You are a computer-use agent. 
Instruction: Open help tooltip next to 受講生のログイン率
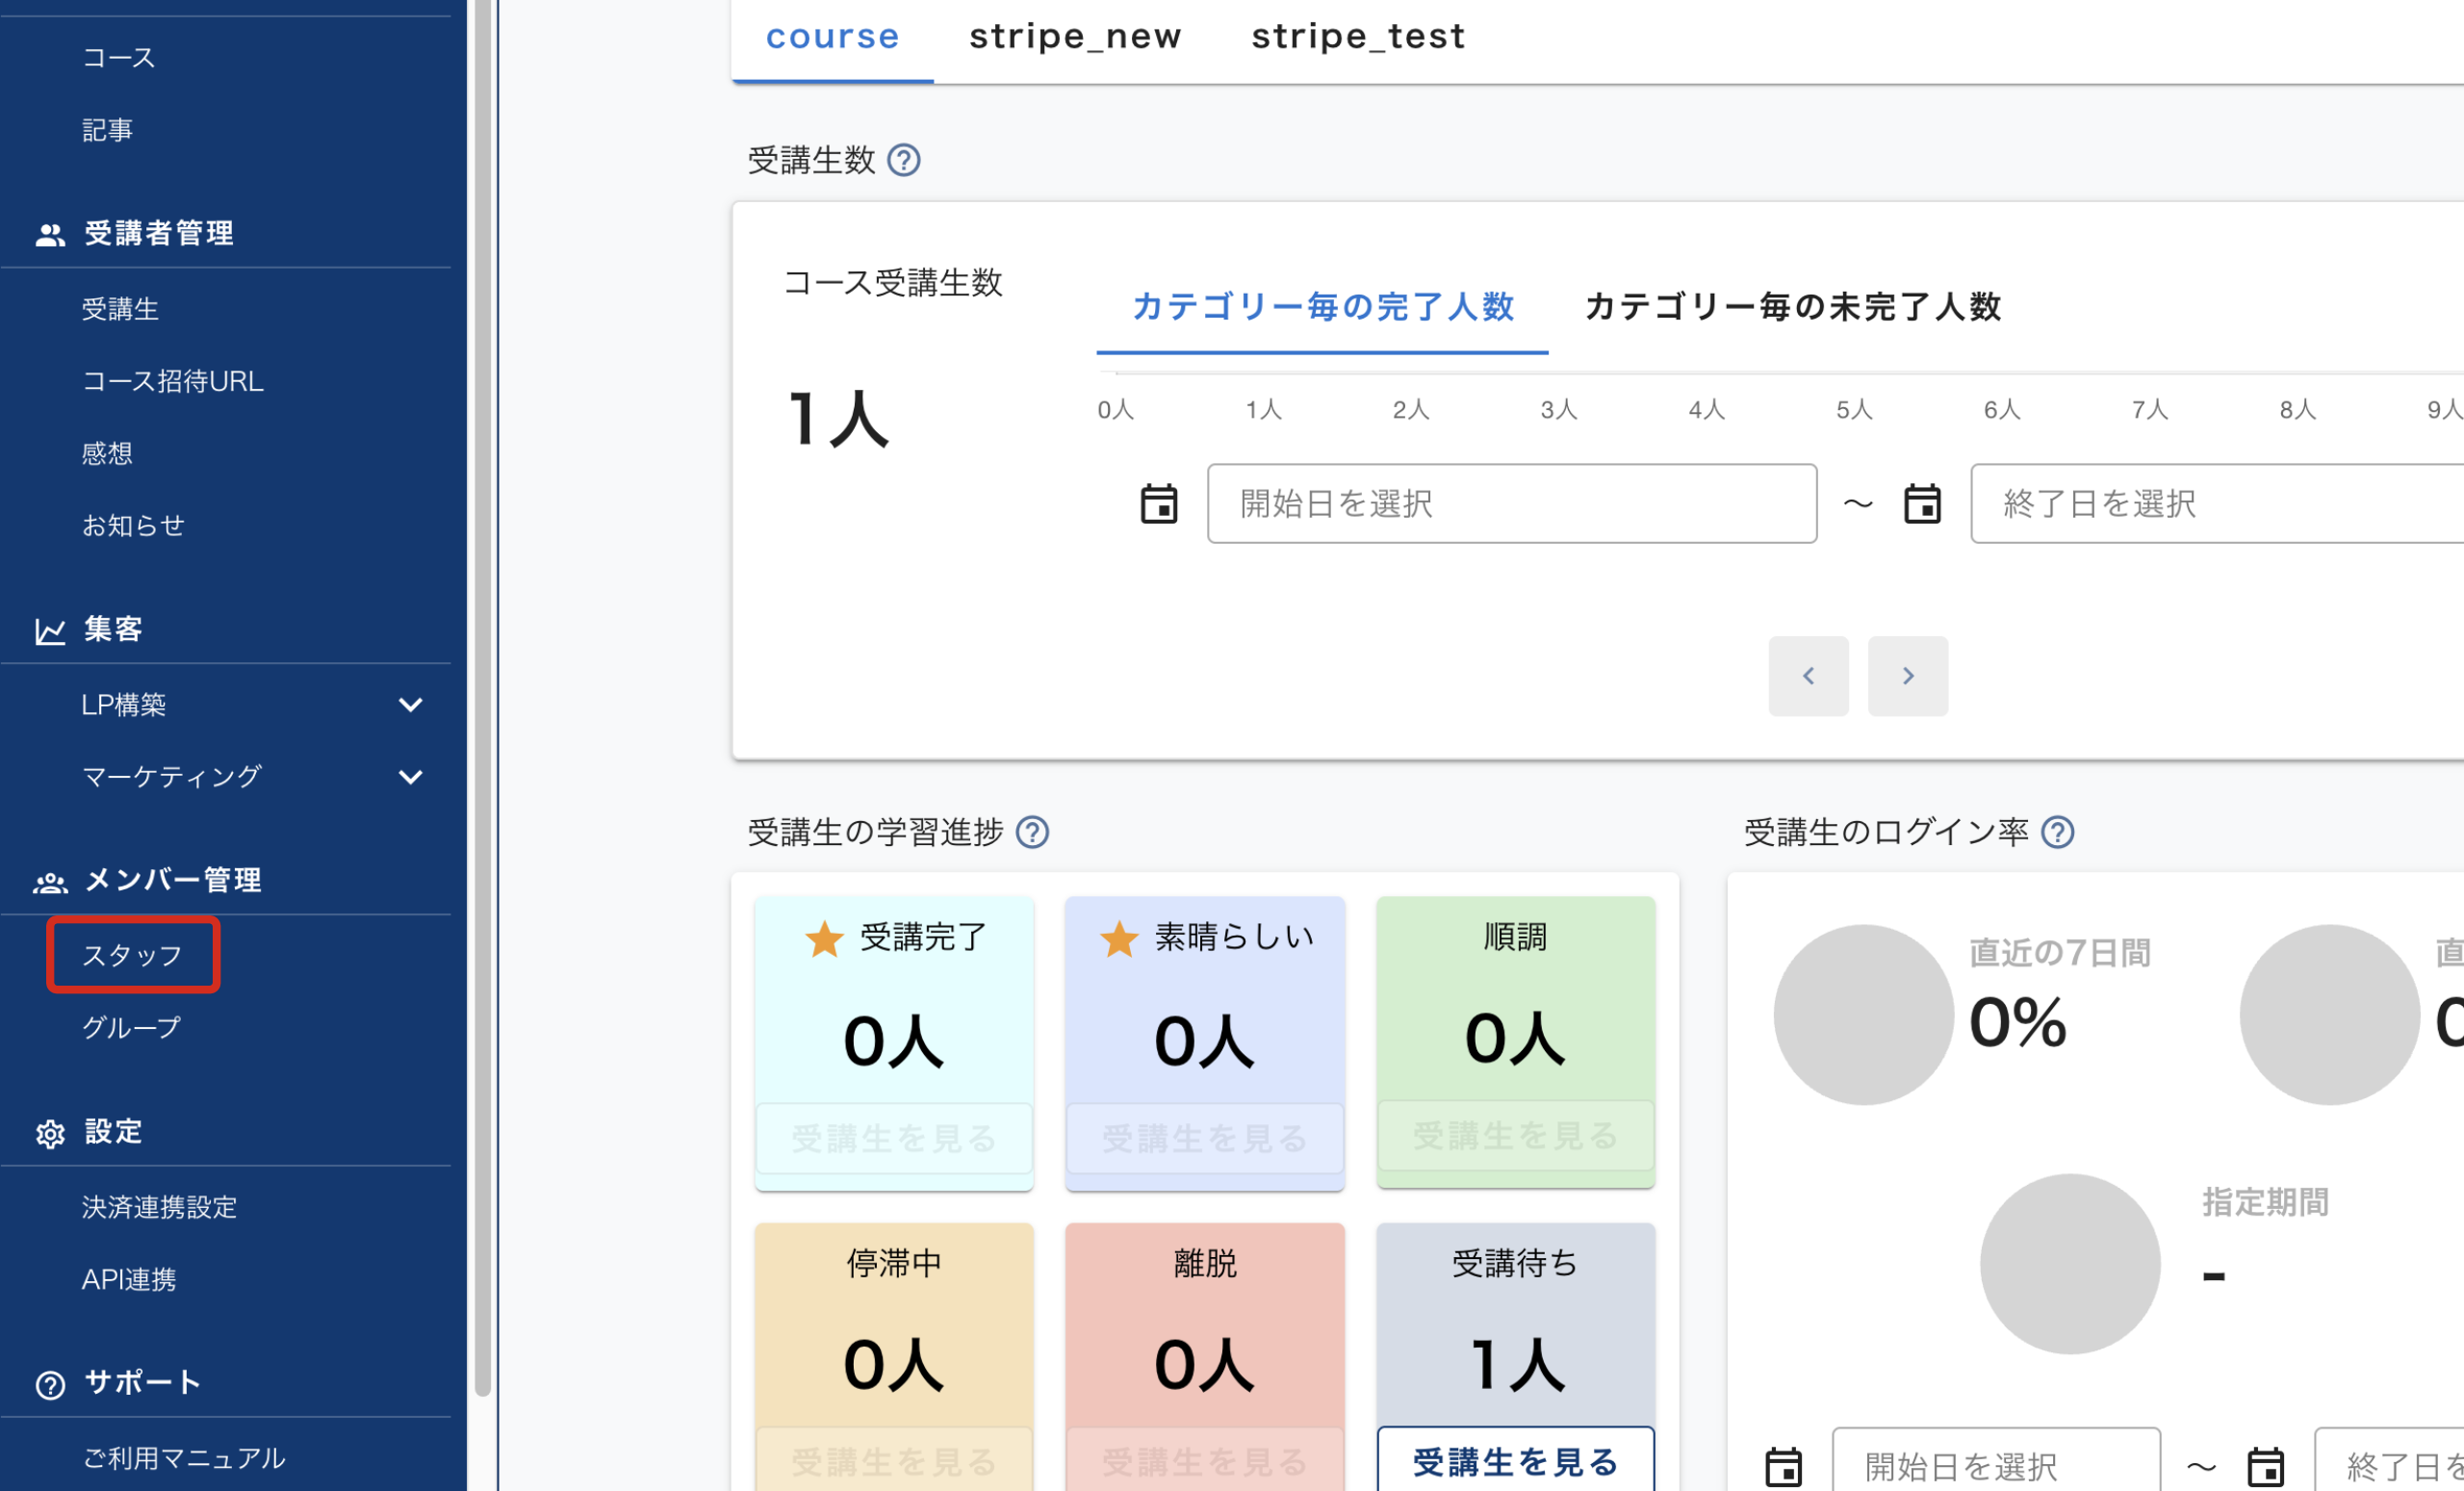(2058, 832)
